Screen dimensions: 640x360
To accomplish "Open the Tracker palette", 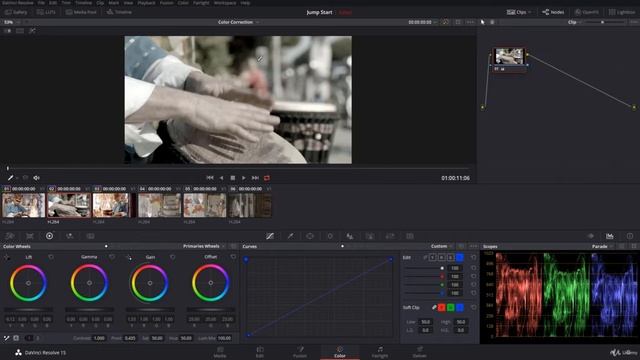I will coord(330,236).
